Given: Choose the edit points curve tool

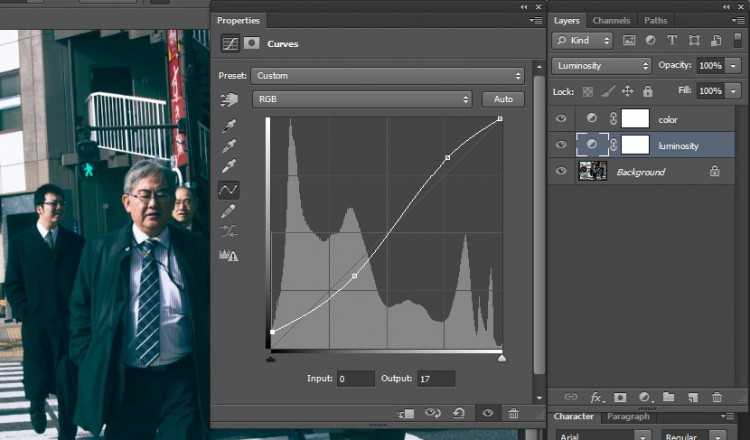Looking at the screenshot, I should tap(229, 189).
